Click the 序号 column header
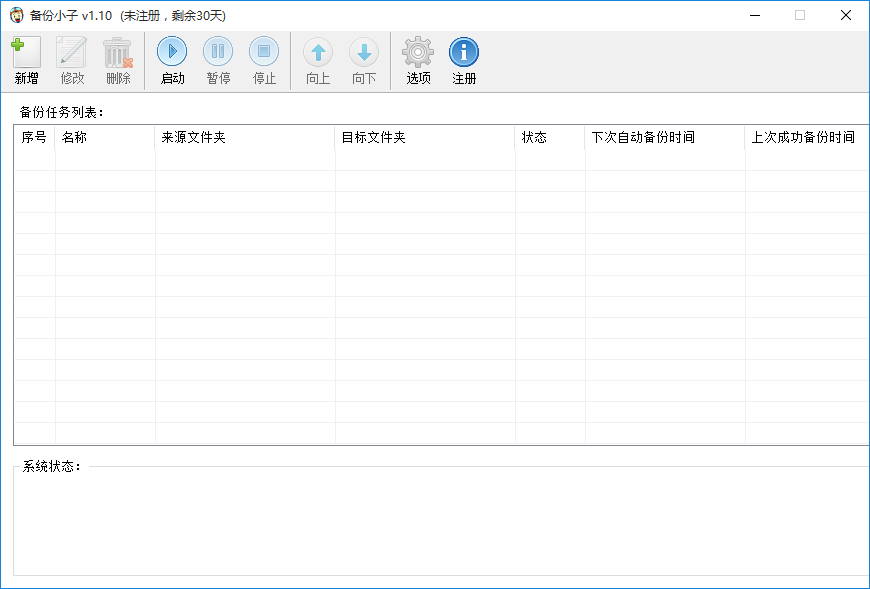 tap(34, 138)
